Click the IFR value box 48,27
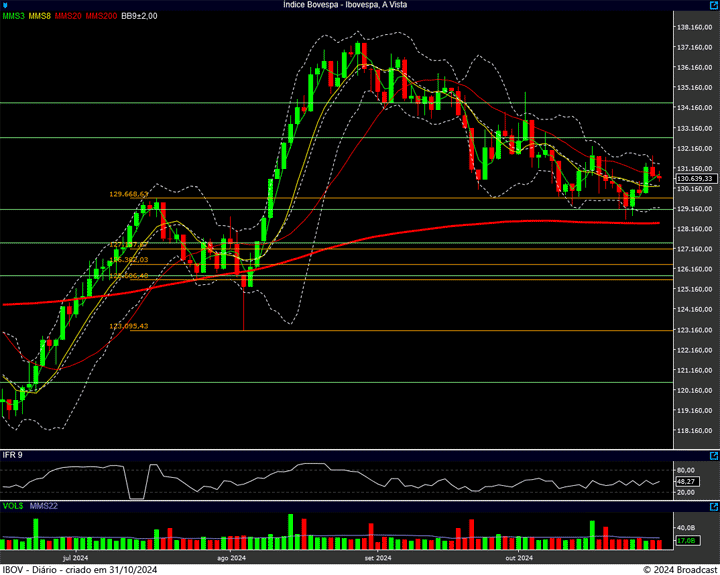This screenshot has width=720, height=575. click(685, 481)
